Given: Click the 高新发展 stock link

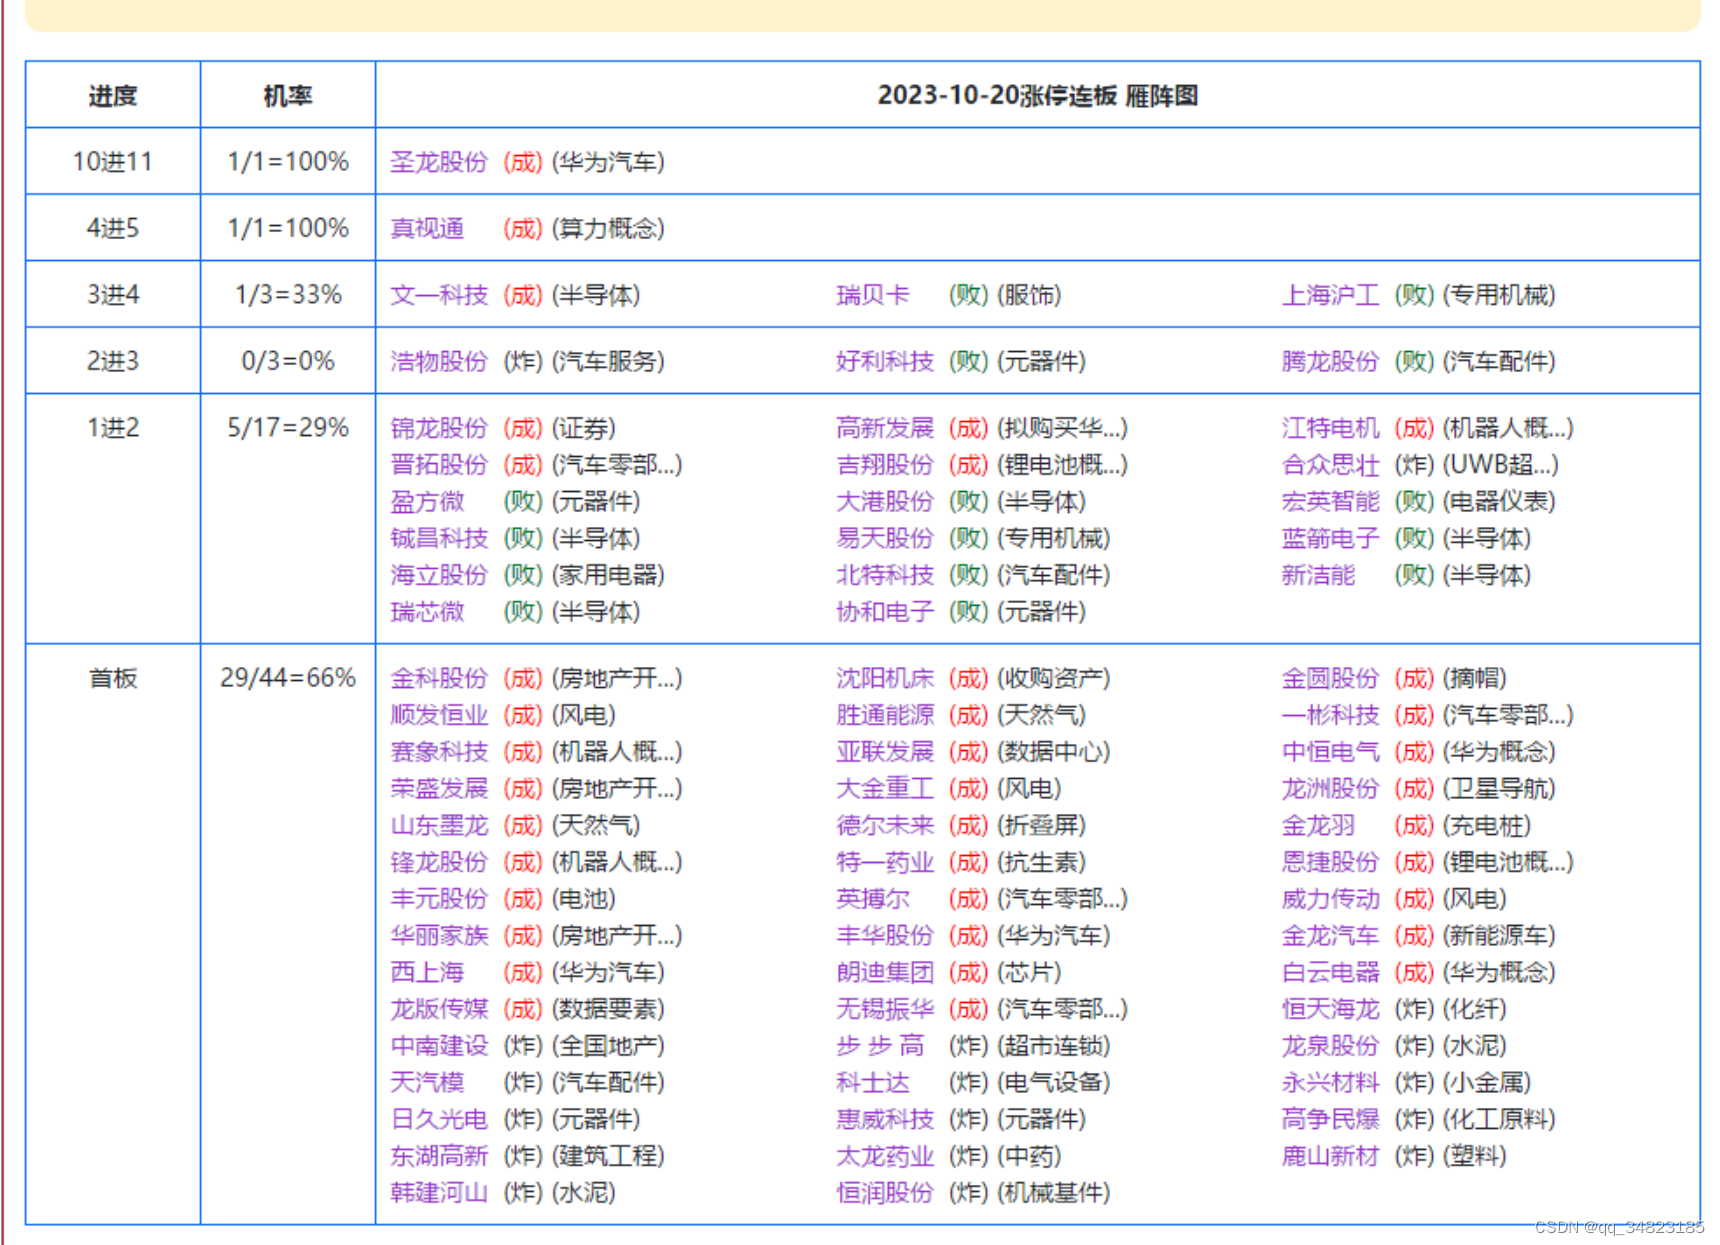Looking at the screenshot, I should [x=885, y=428].
